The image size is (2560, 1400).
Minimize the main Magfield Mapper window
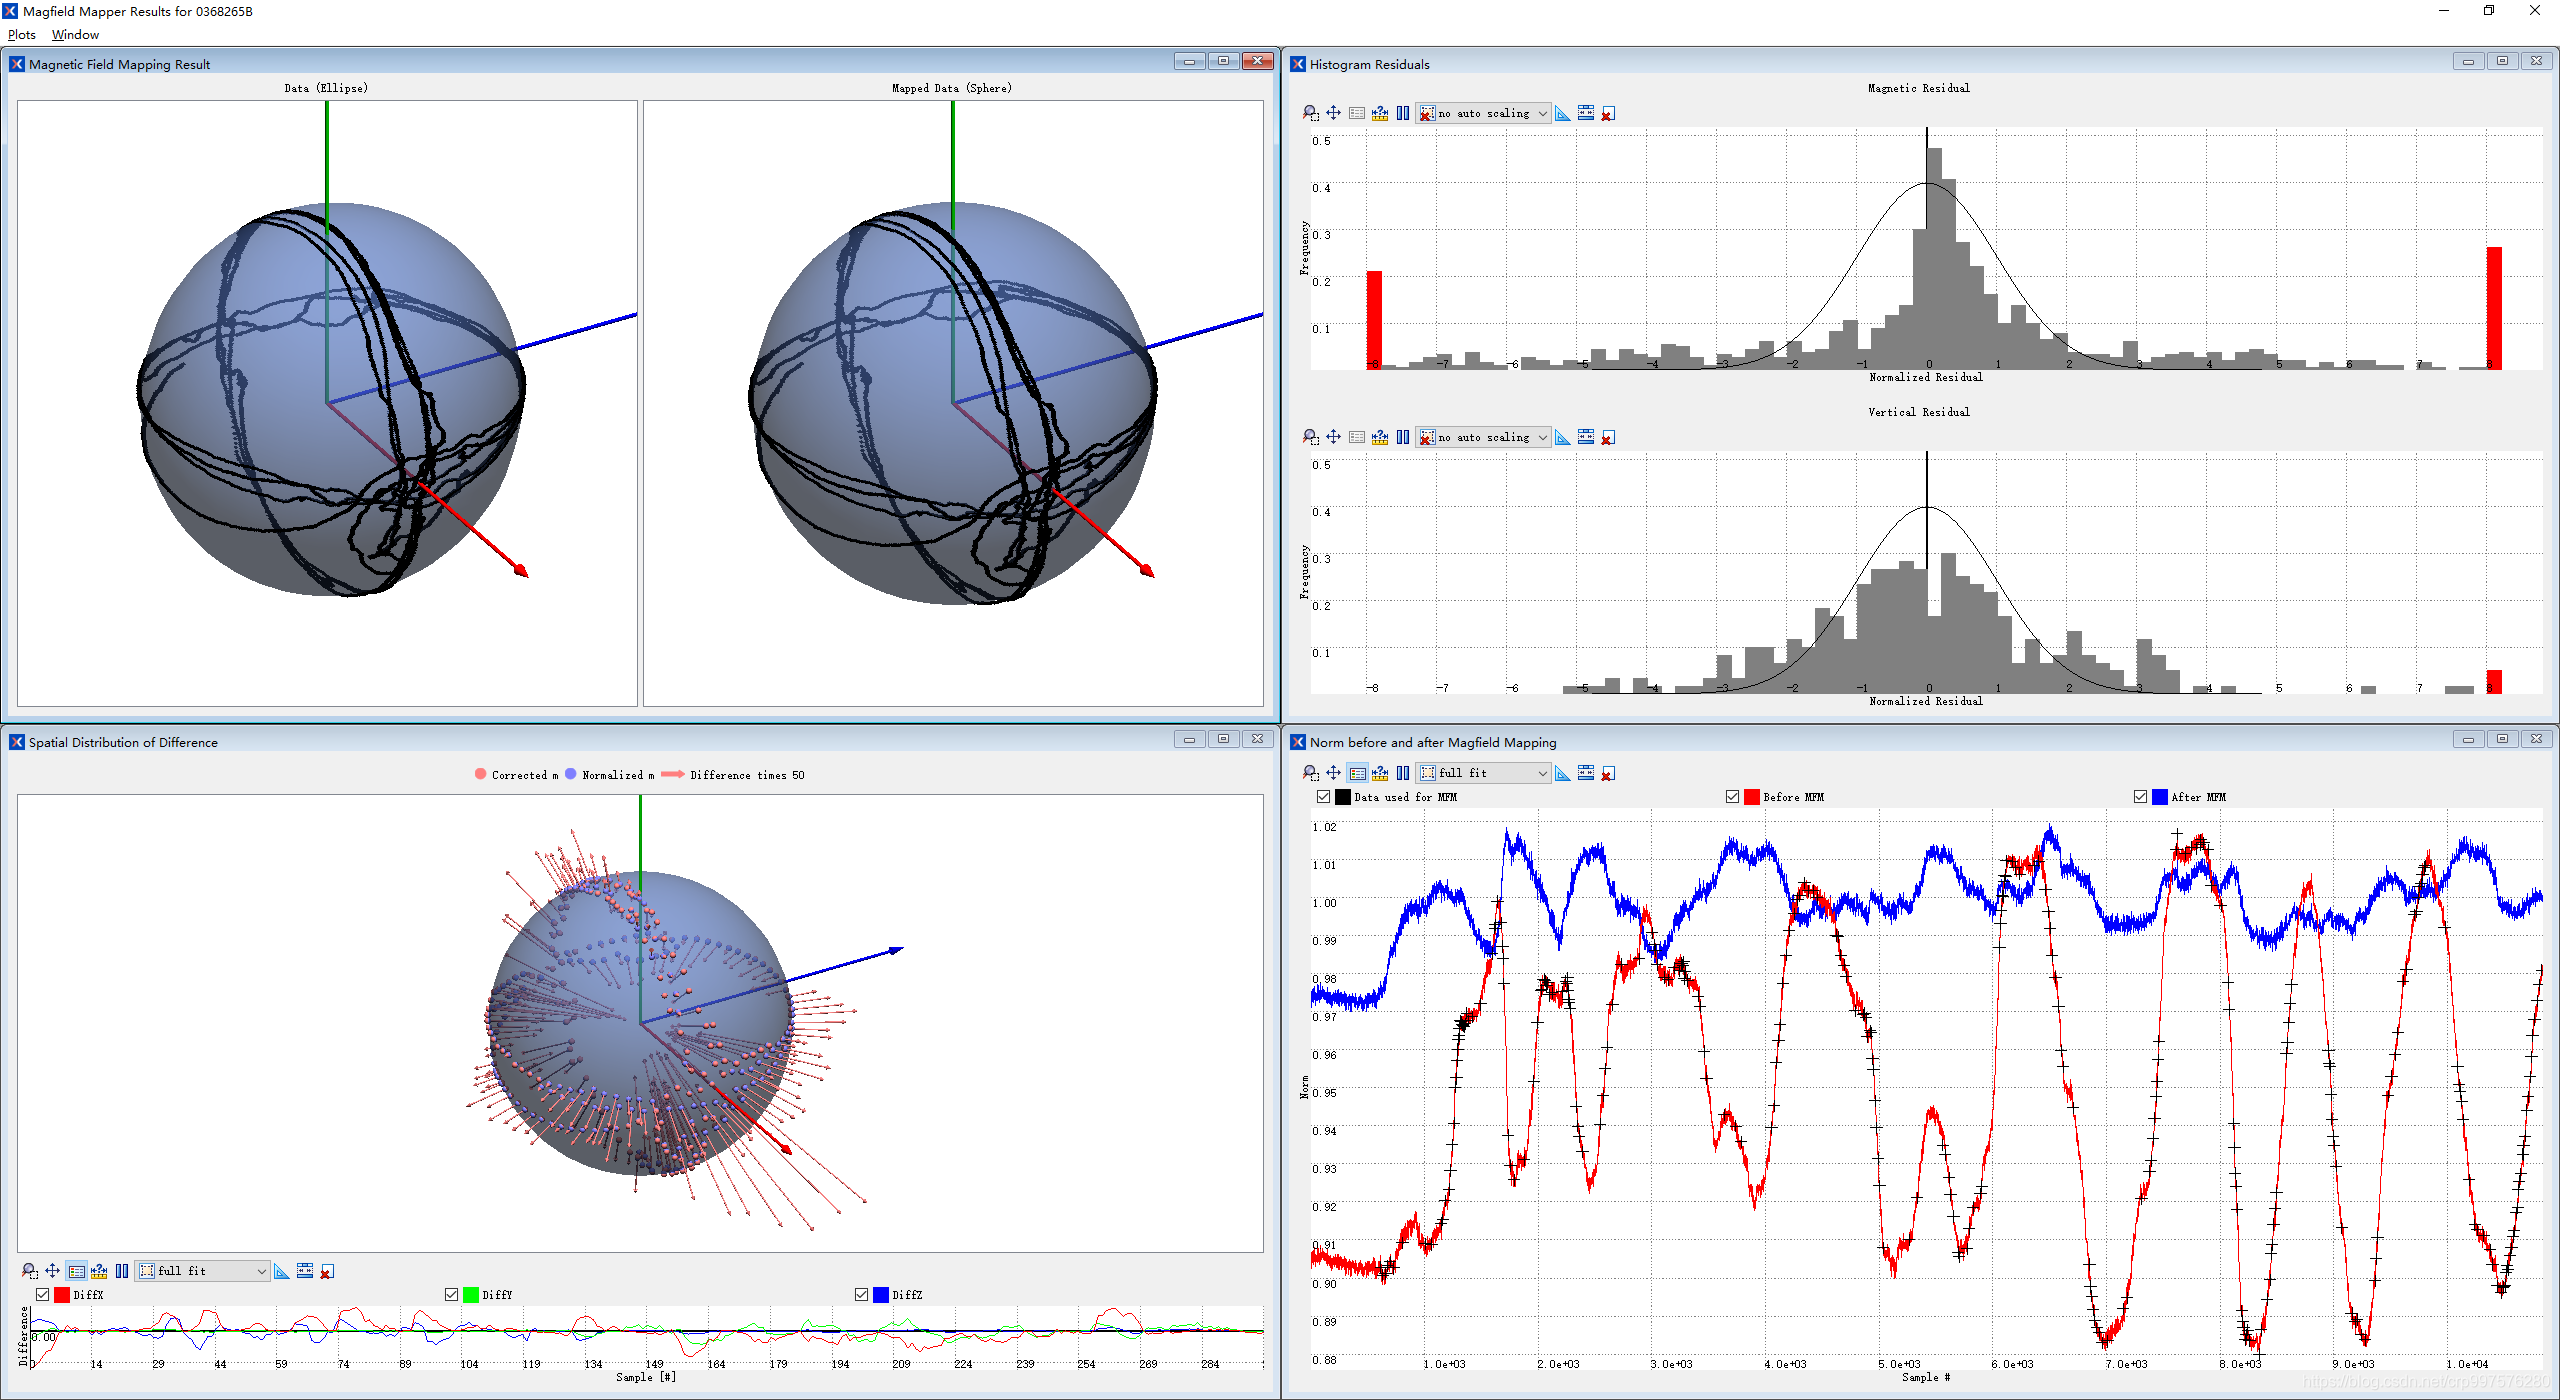(x=2444, y=11)
